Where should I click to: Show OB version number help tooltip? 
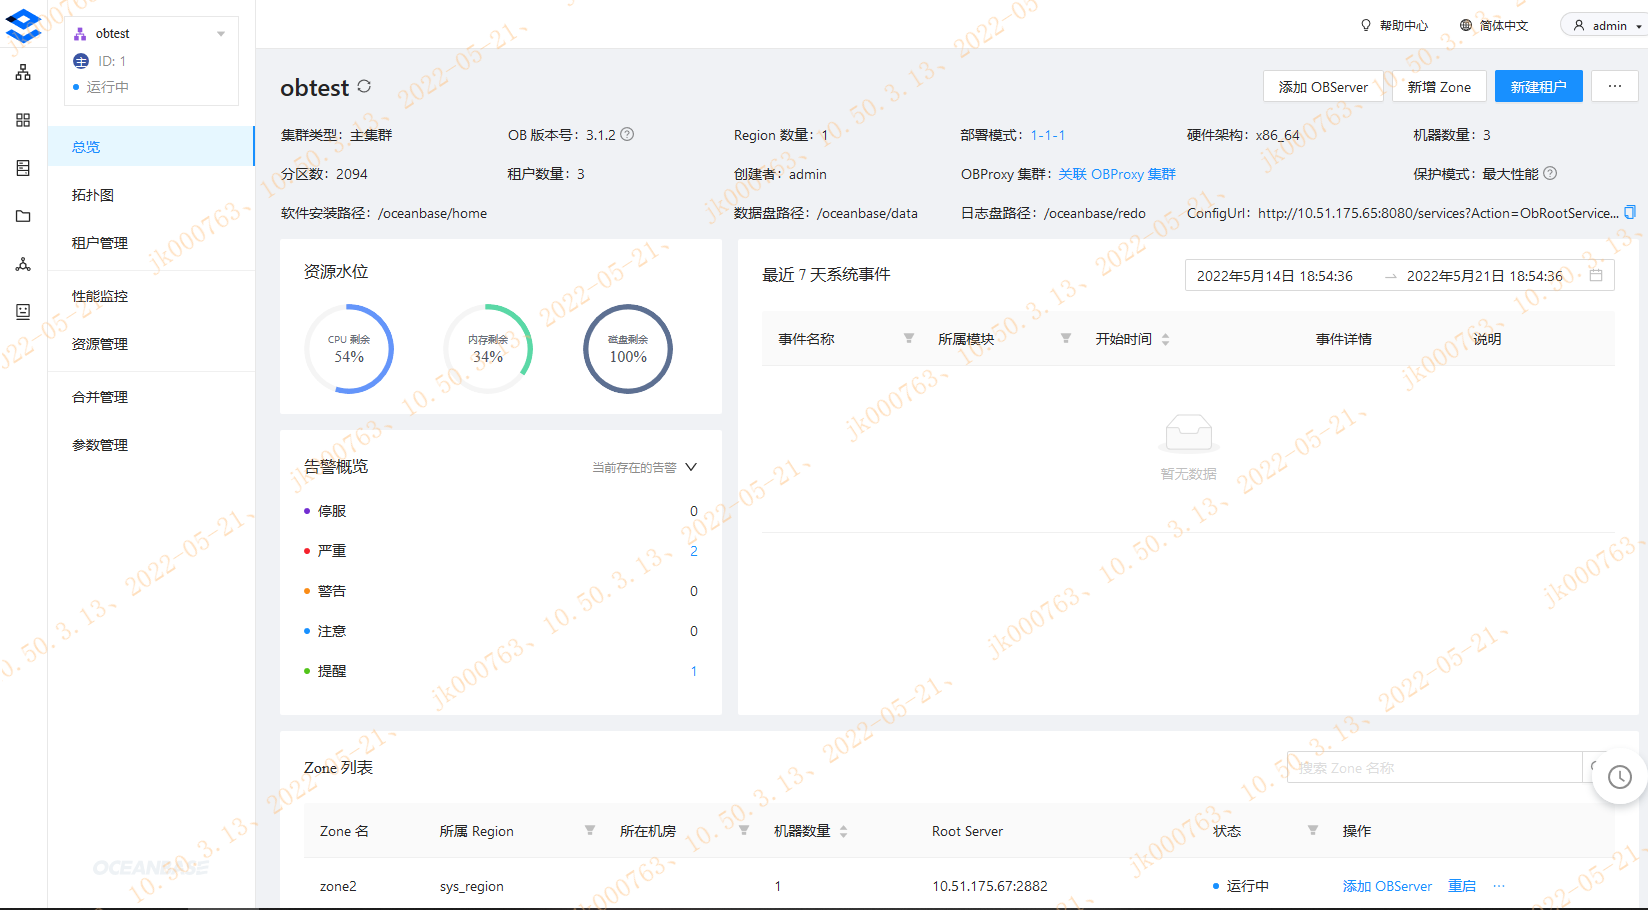[x=627, y=134]
